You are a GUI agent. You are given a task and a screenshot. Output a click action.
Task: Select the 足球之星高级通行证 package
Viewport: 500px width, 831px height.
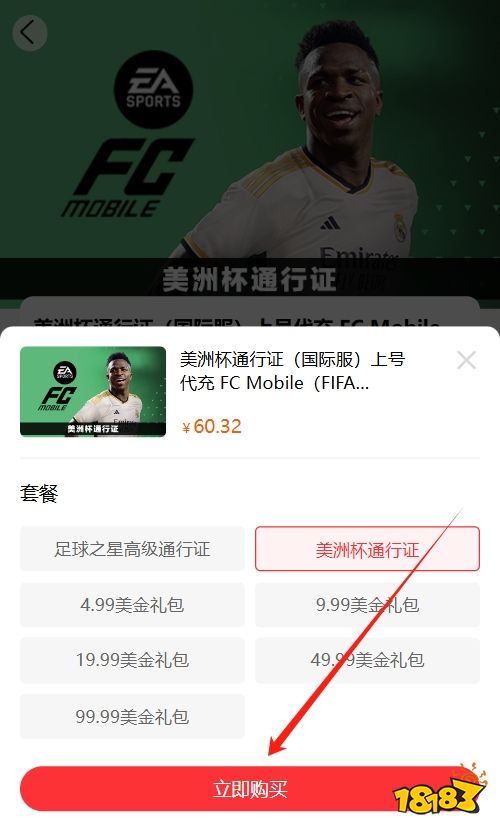coord(132,549)
